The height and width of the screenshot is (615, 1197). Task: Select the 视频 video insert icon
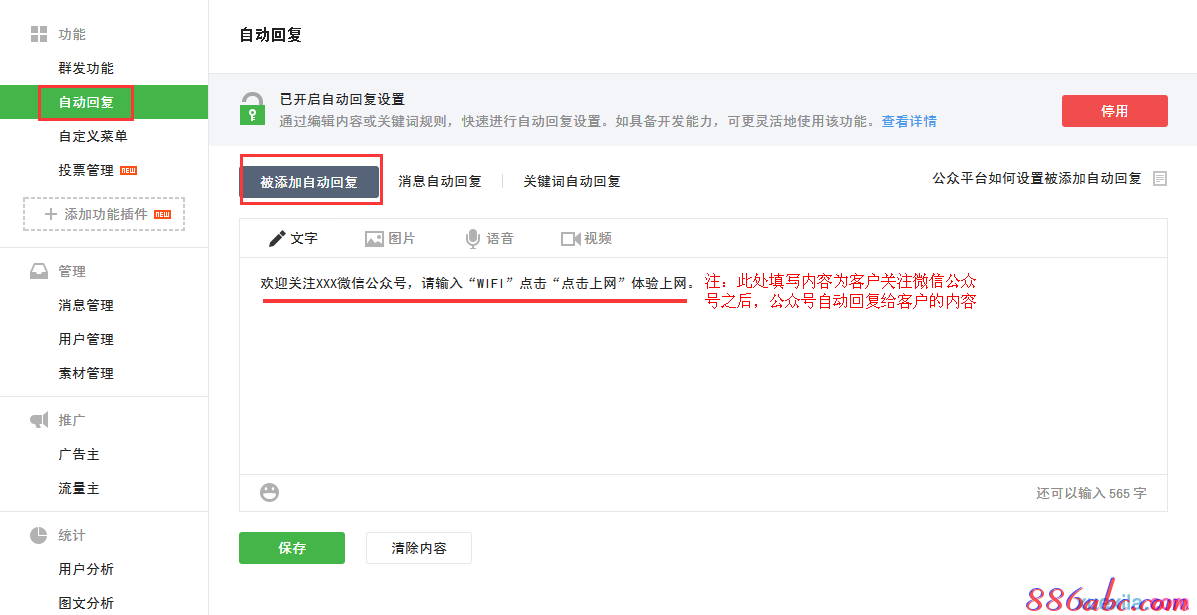568,238
